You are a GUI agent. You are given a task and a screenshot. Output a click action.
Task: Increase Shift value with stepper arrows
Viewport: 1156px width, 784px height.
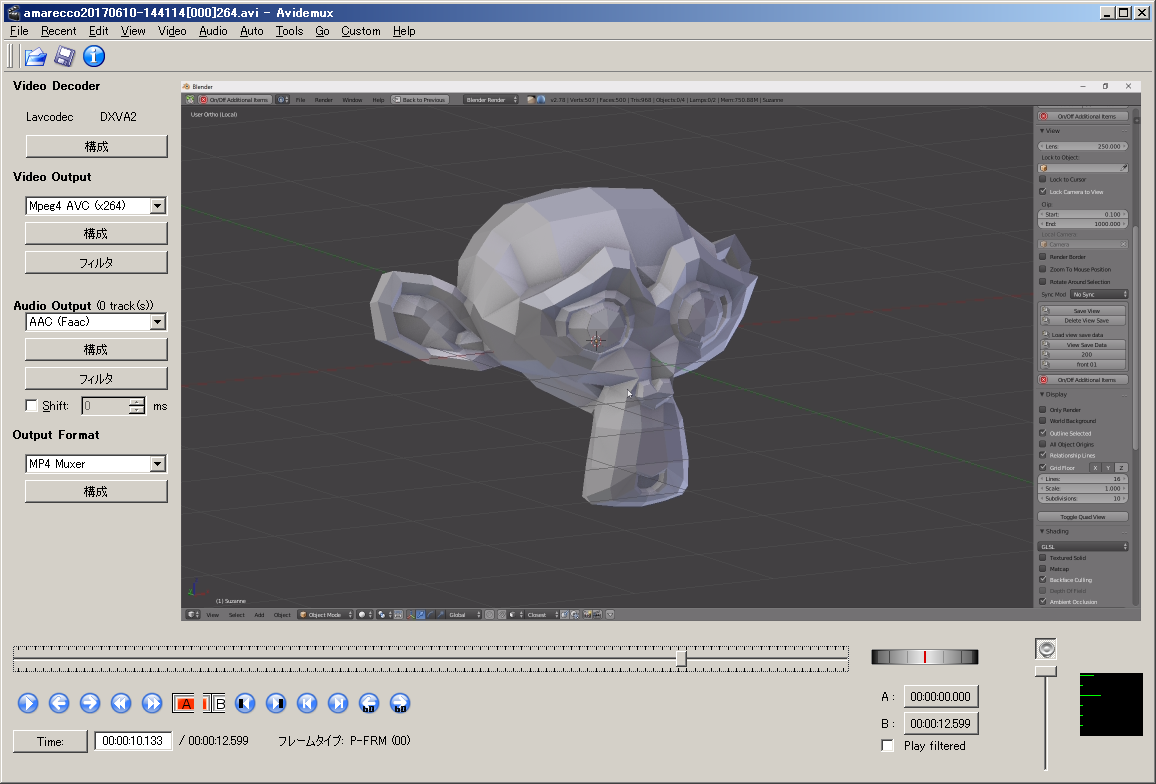(x=137, y=402)
